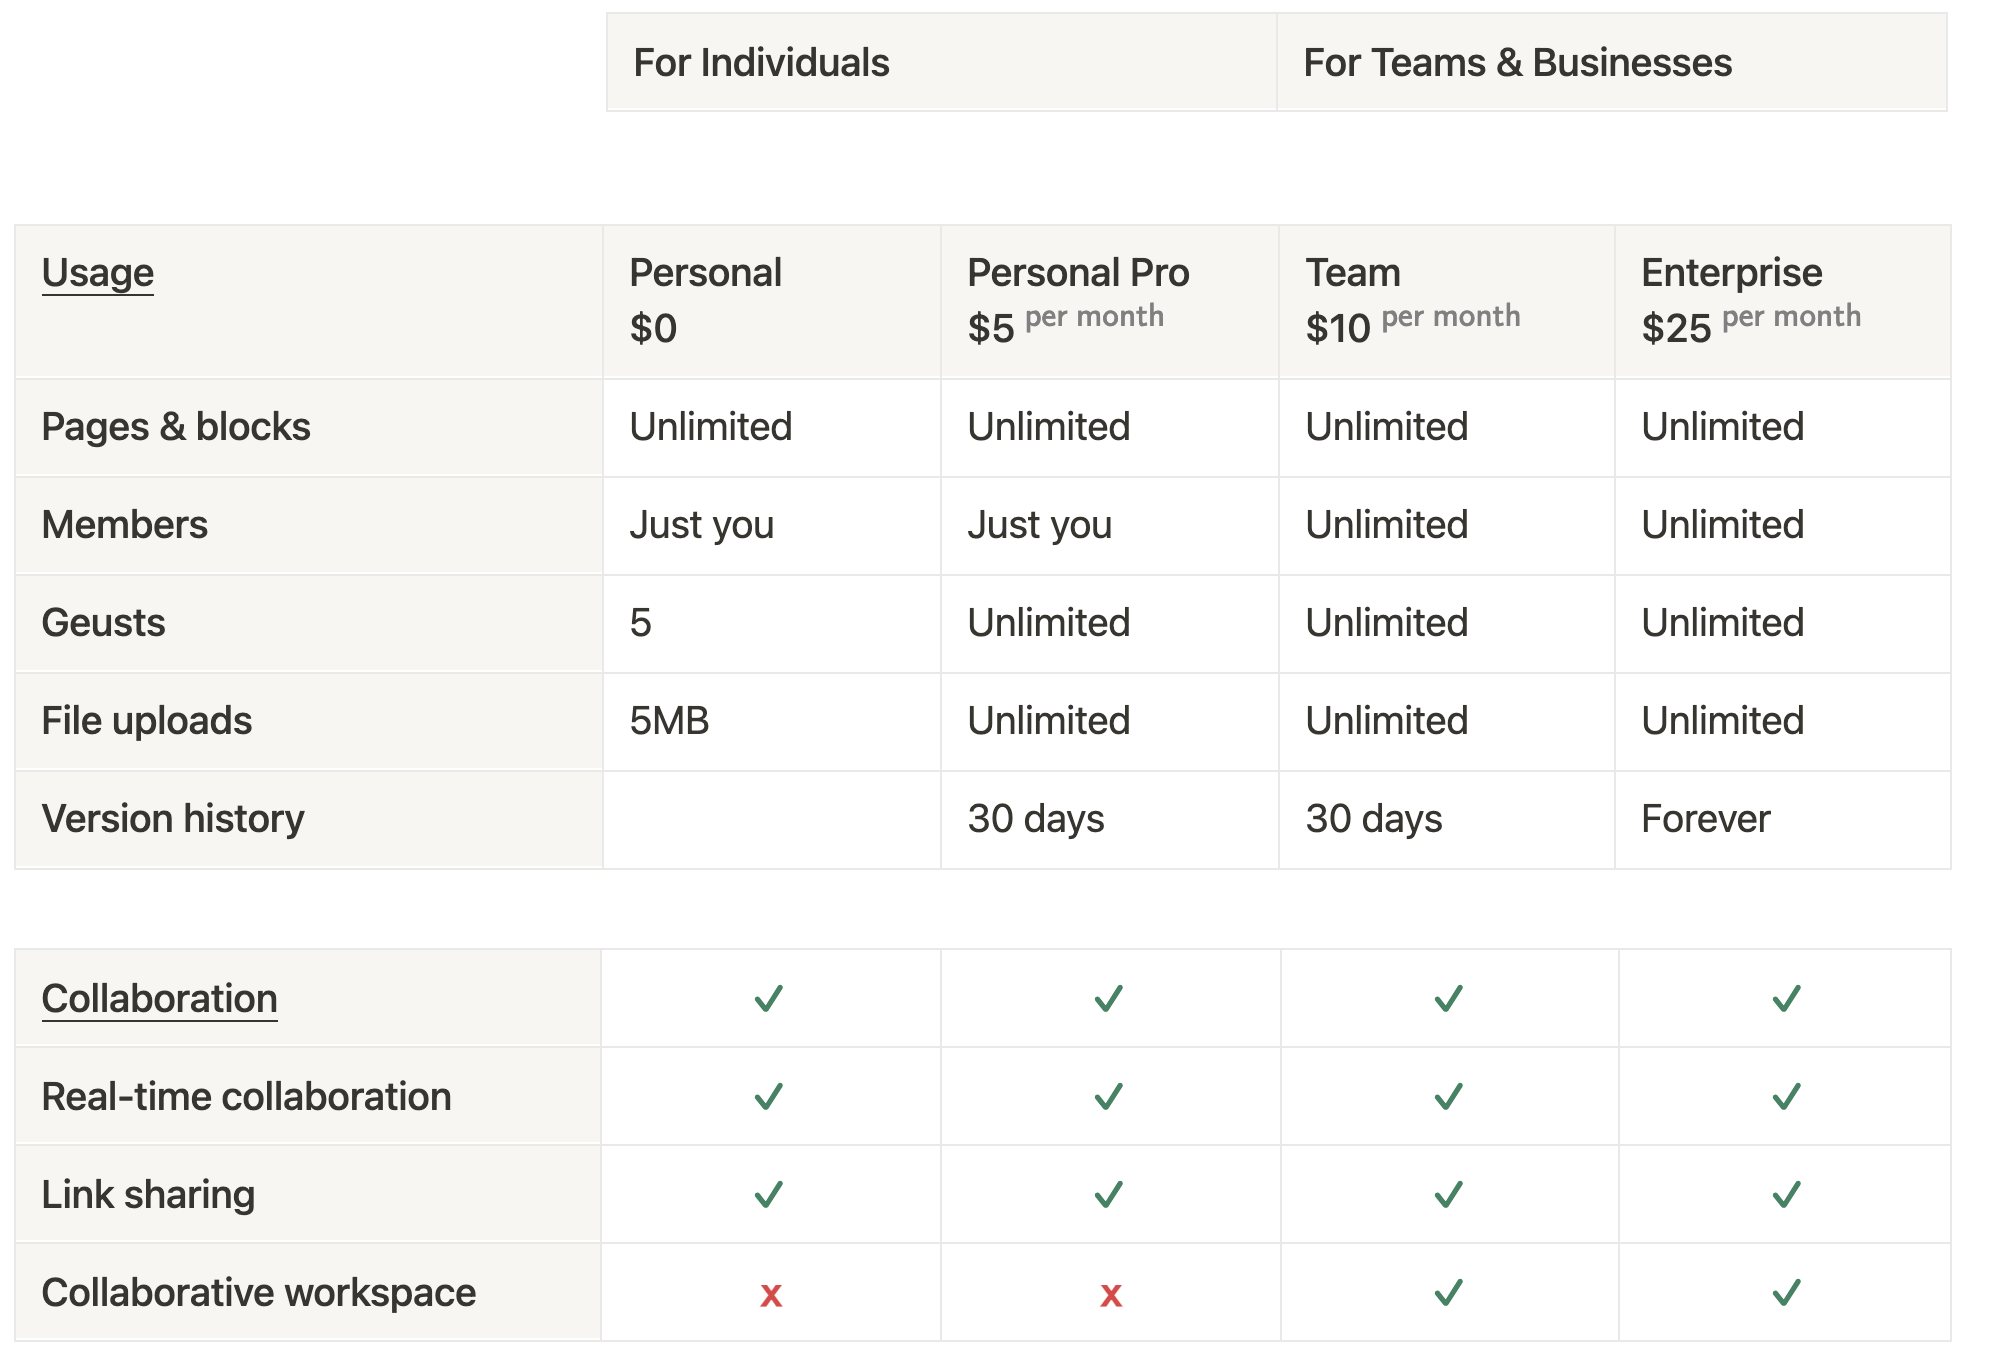Select the For Individuals tab

point(941,62)
